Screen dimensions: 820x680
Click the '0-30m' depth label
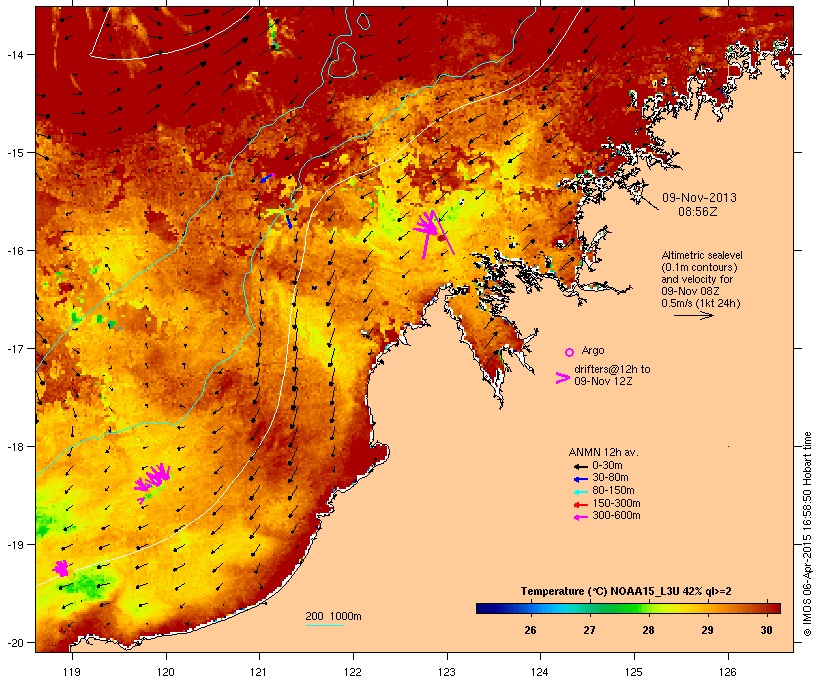click(607, 466)
